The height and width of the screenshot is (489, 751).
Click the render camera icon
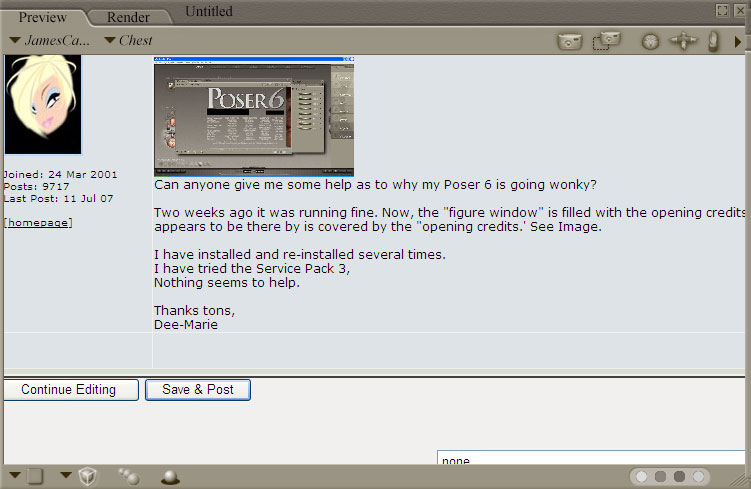coord(569,41)
